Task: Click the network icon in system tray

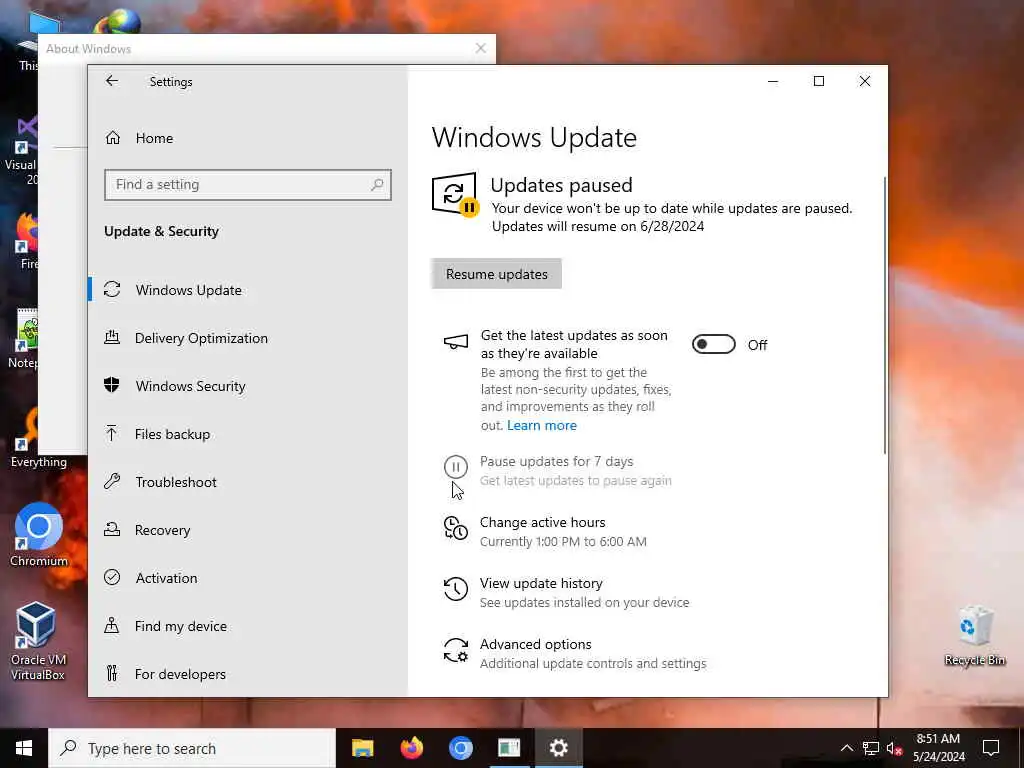Action: pos(871,748)
